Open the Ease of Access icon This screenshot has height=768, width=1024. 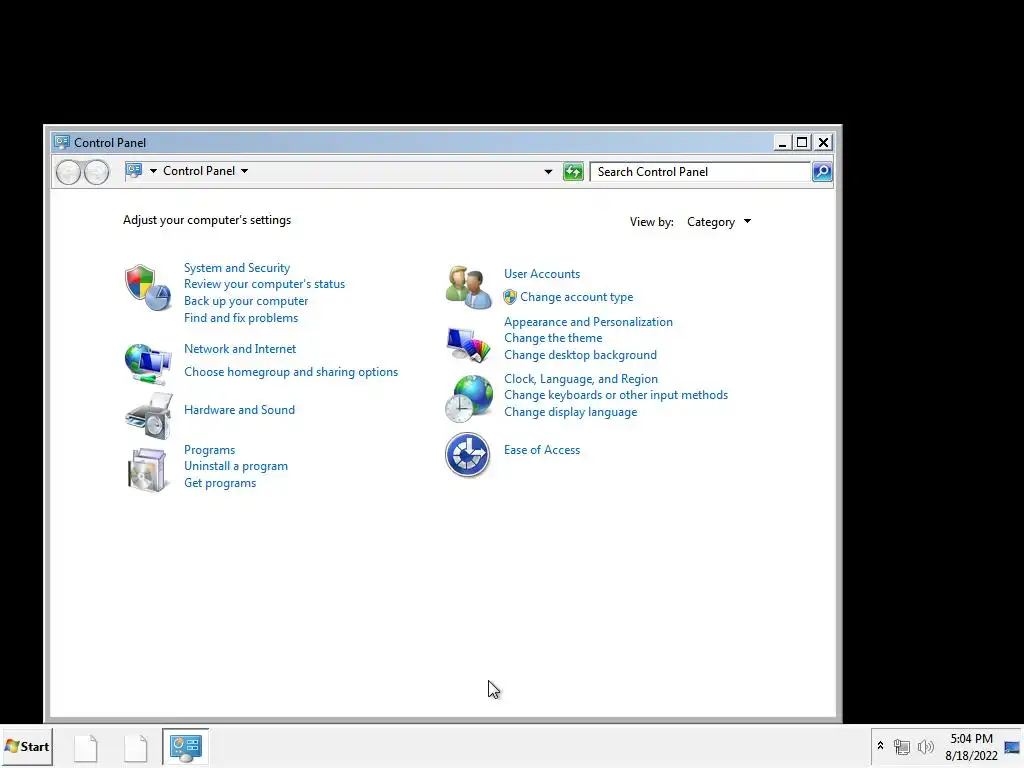click(x=468, y=455)
